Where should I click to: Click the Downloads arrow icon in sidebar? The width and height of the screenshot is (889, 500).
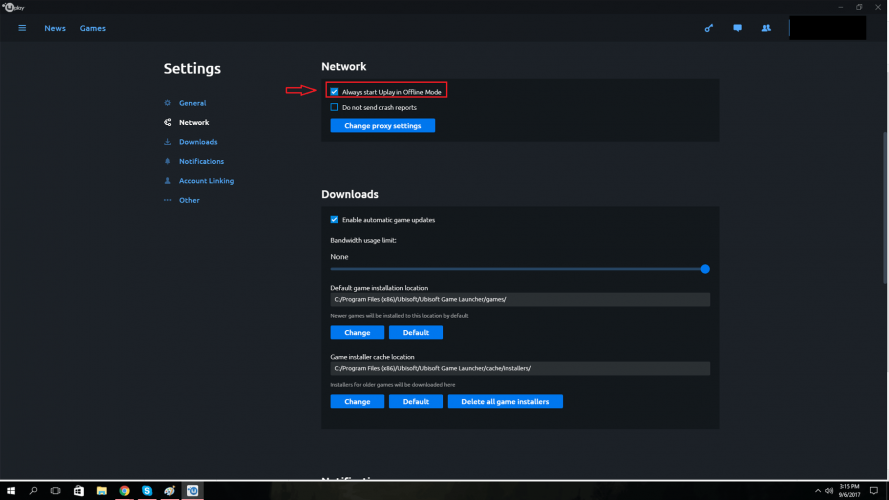pos(167,142)
